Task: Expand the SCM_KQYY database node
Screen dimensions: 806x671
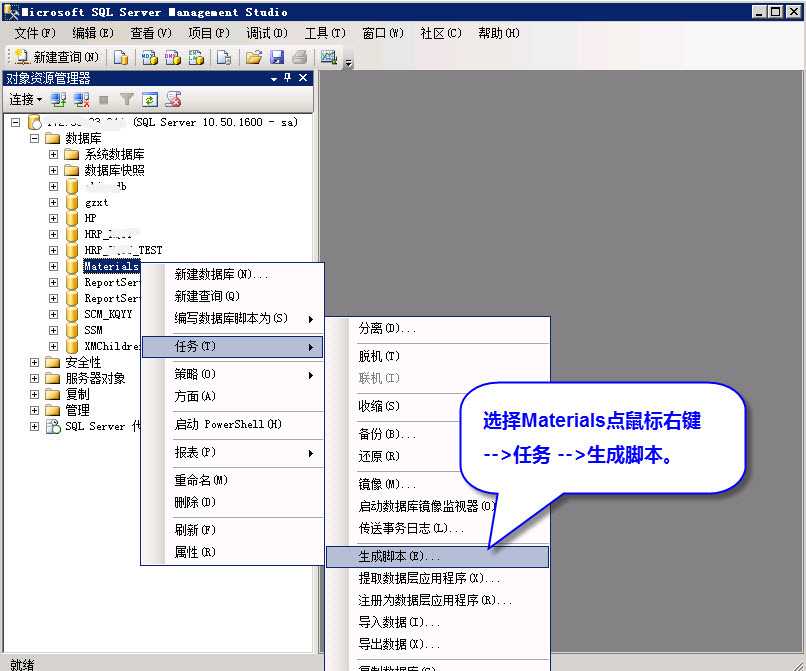Action: pyautogui.click(x=53, y=314)
